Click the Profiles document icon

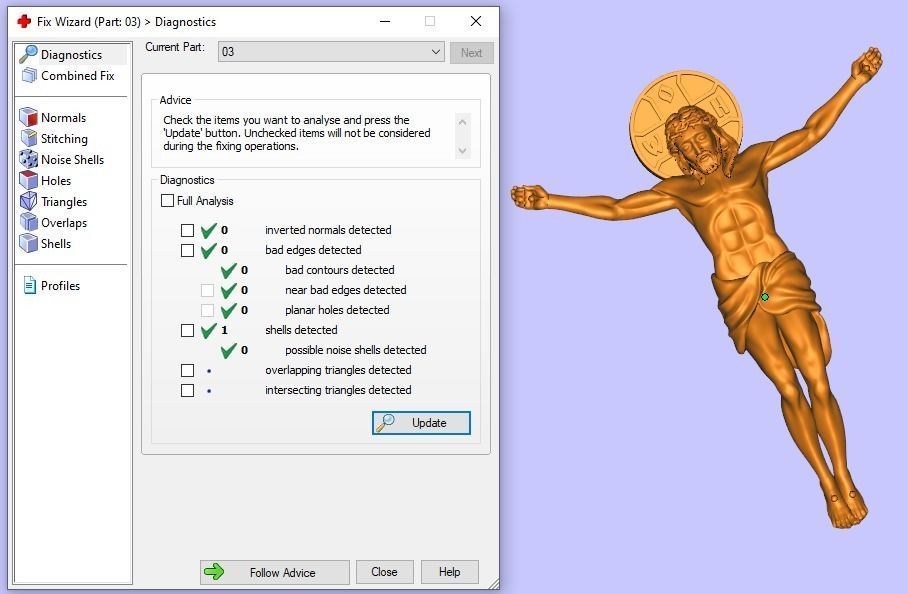[30, 285]
